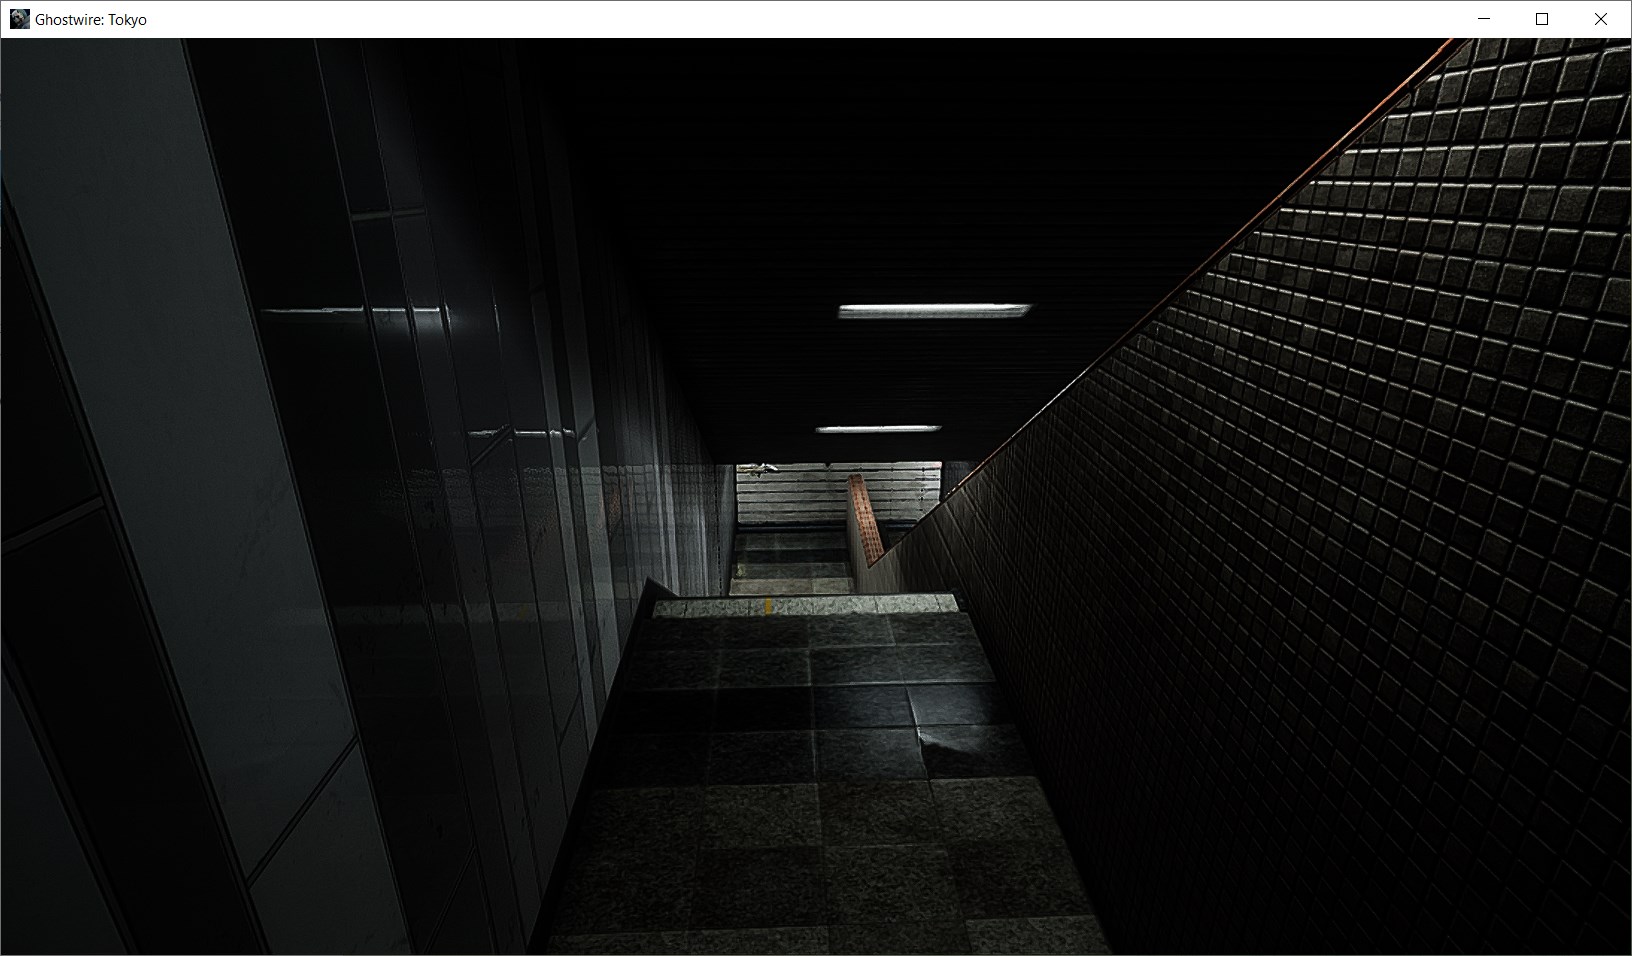Click the yellow mark on the landing edge
The height and width of the screenshot is (956, 1632).
(x=767, y=605)
